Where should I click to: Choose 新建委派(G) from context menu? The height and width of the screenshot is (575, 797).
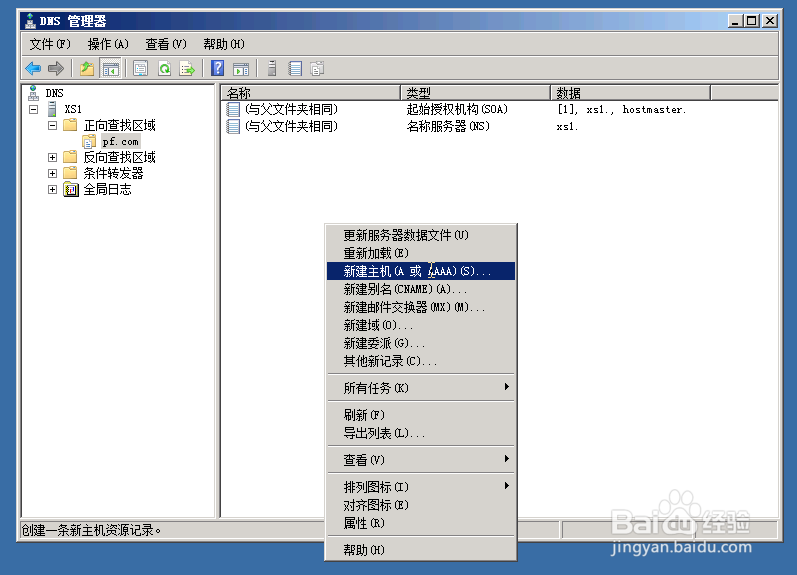pos(421,343)
